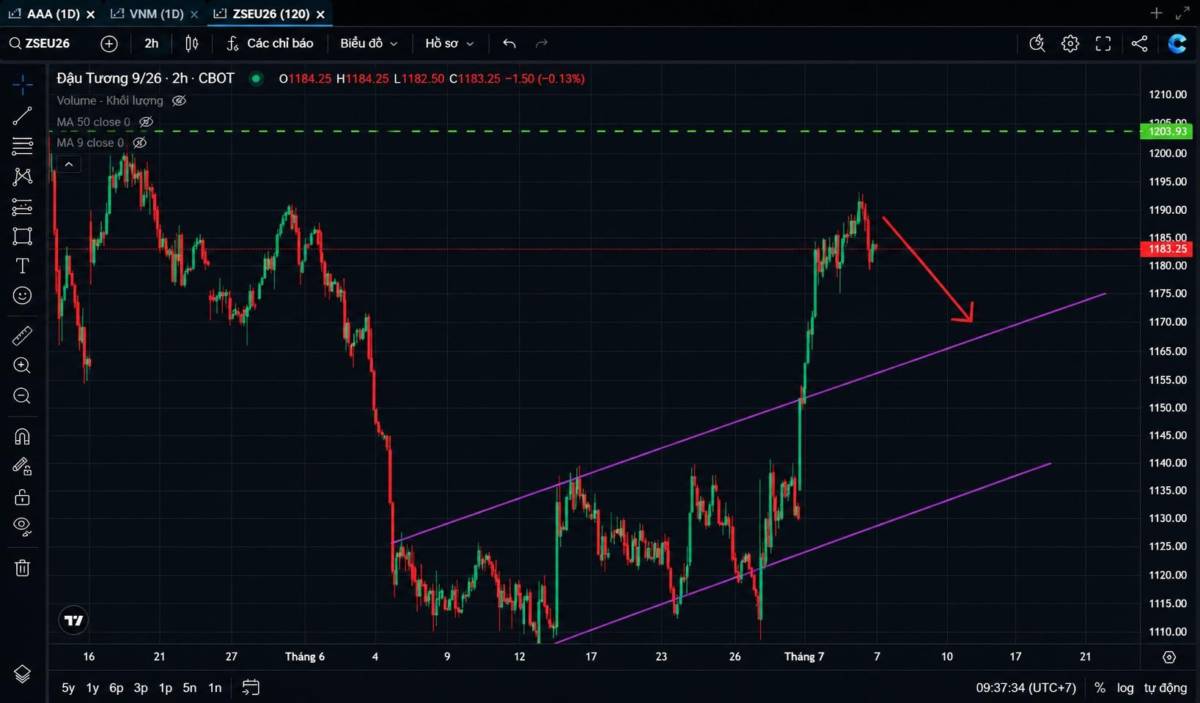This screenshot has height=703, width=1200.
Task: Select the crosshair cursor tool
Action: tap(22, 86)
